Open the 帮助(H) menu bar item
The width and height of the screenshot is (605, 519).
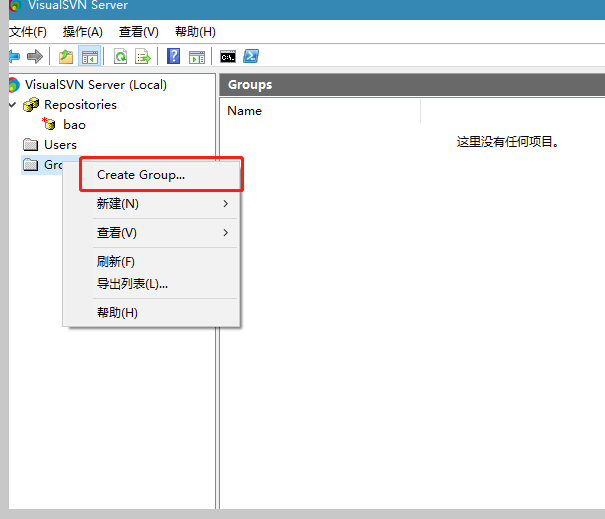tap(195, 32)
